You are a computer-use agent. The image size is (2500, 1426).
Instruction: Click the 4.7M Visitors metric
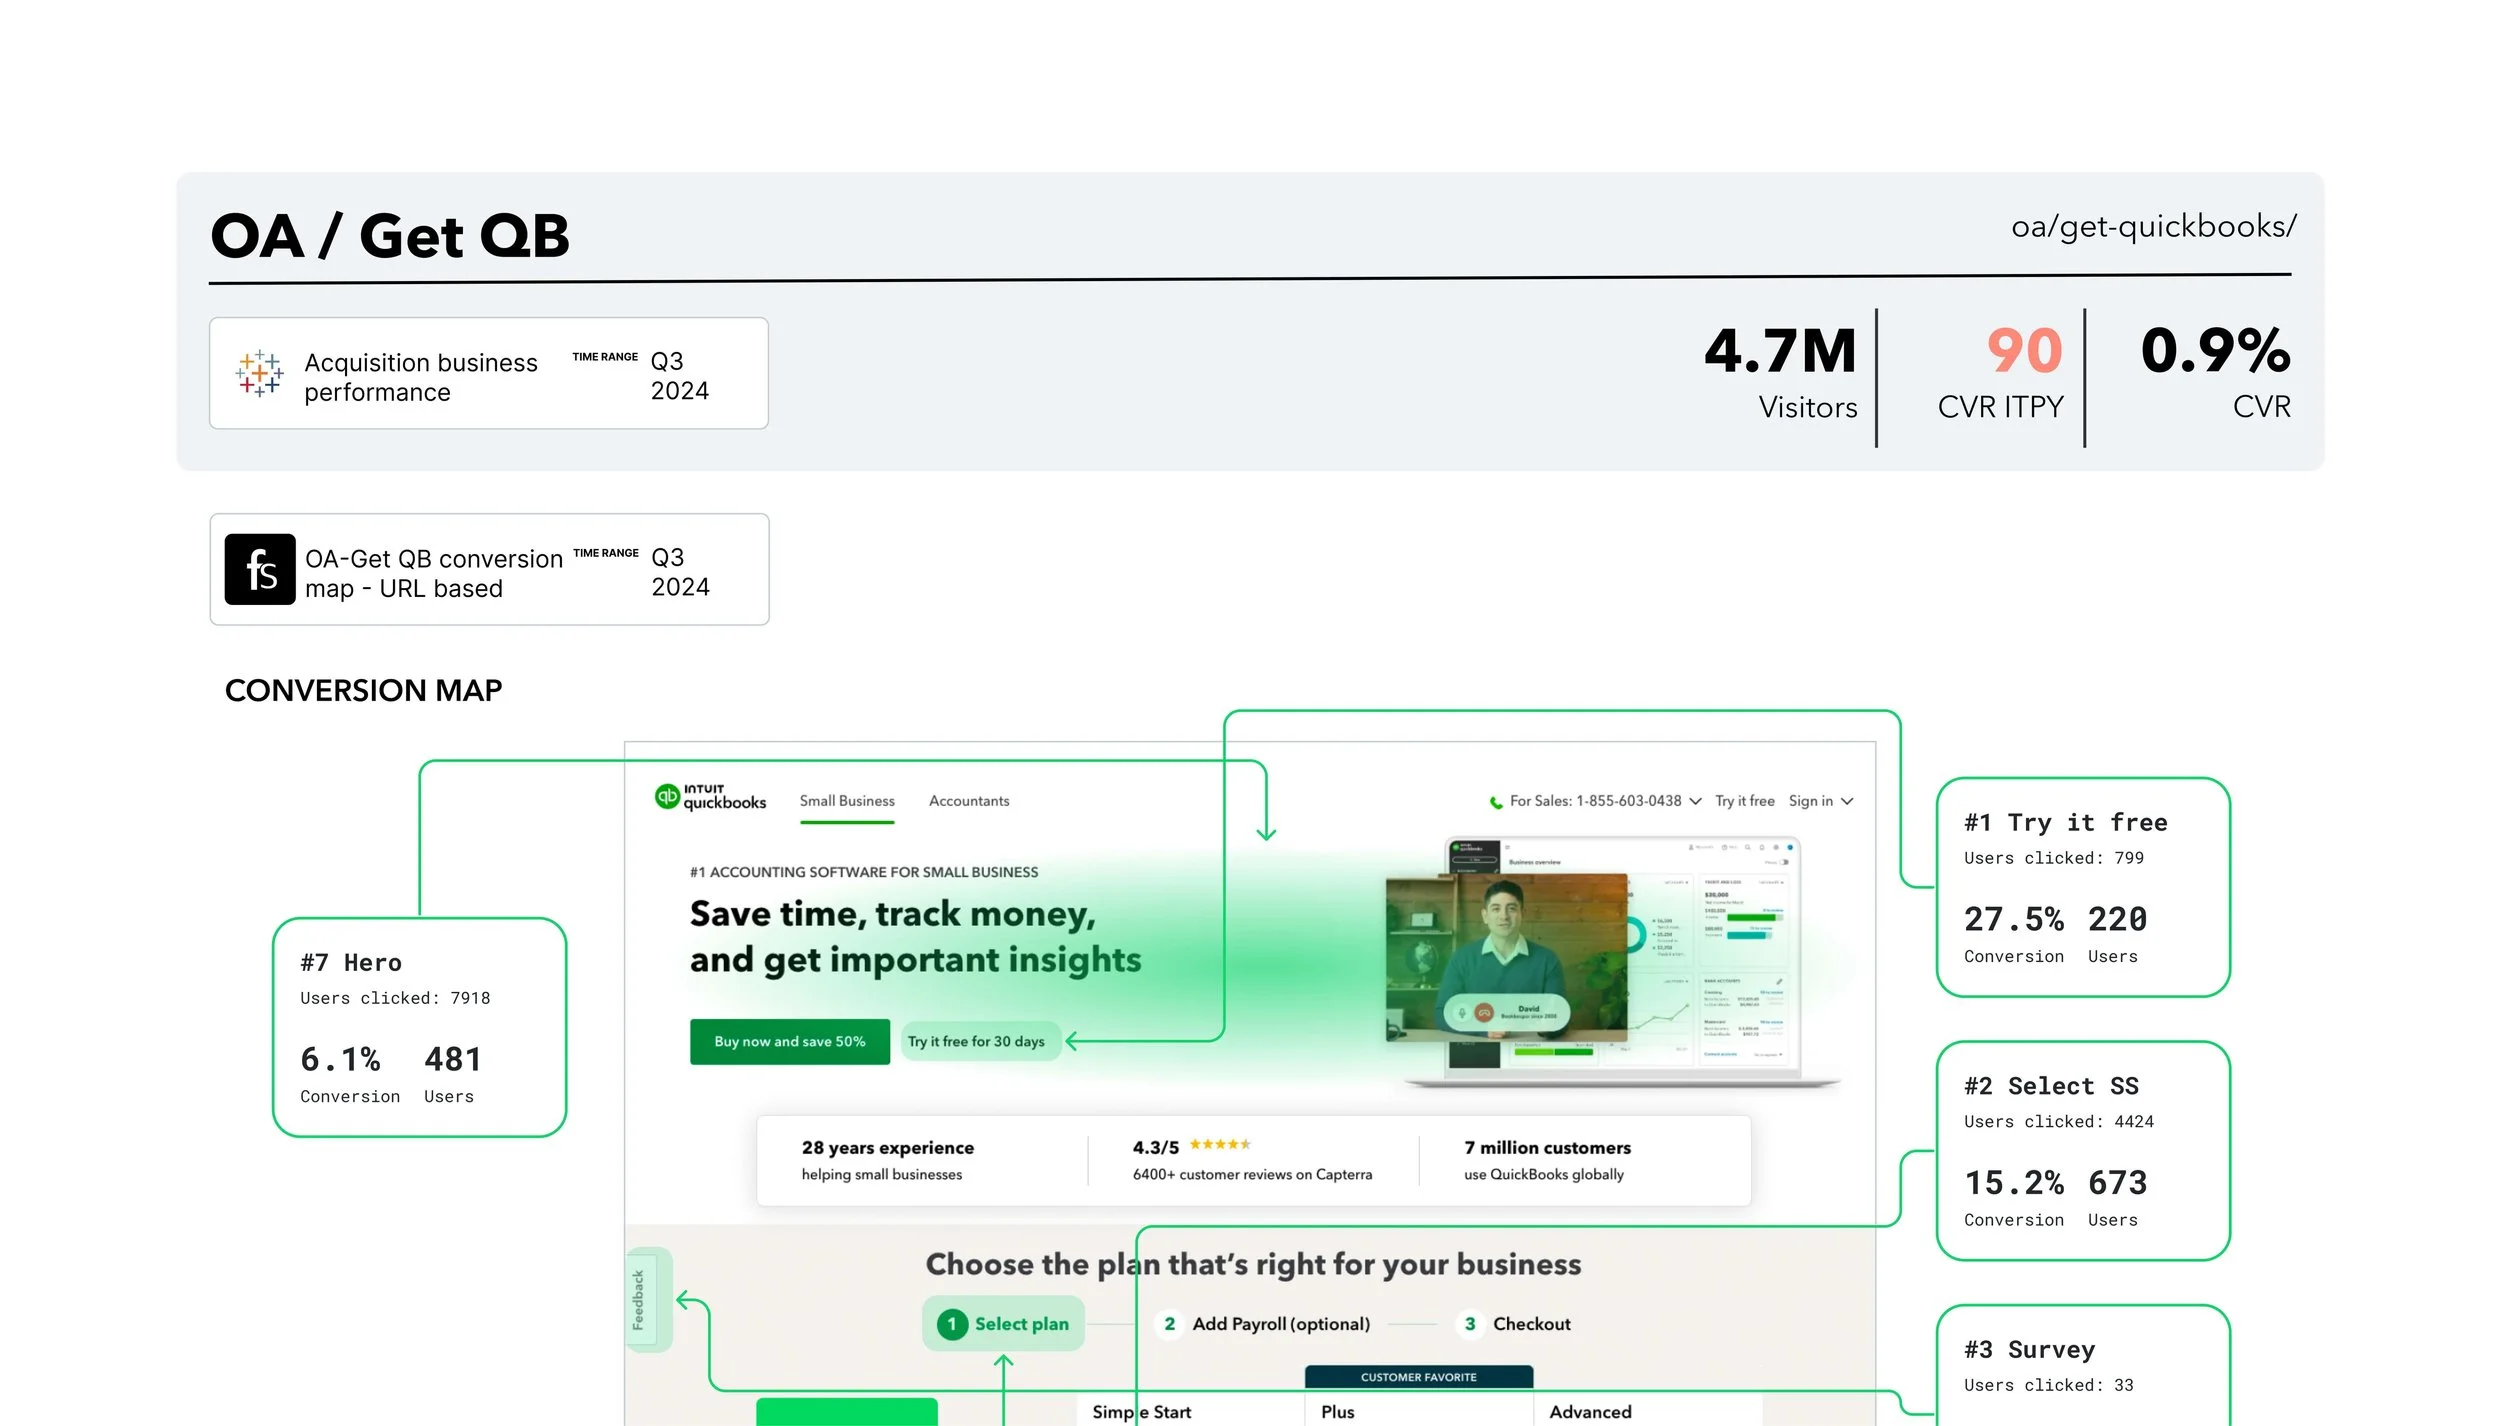(1780, 373)
